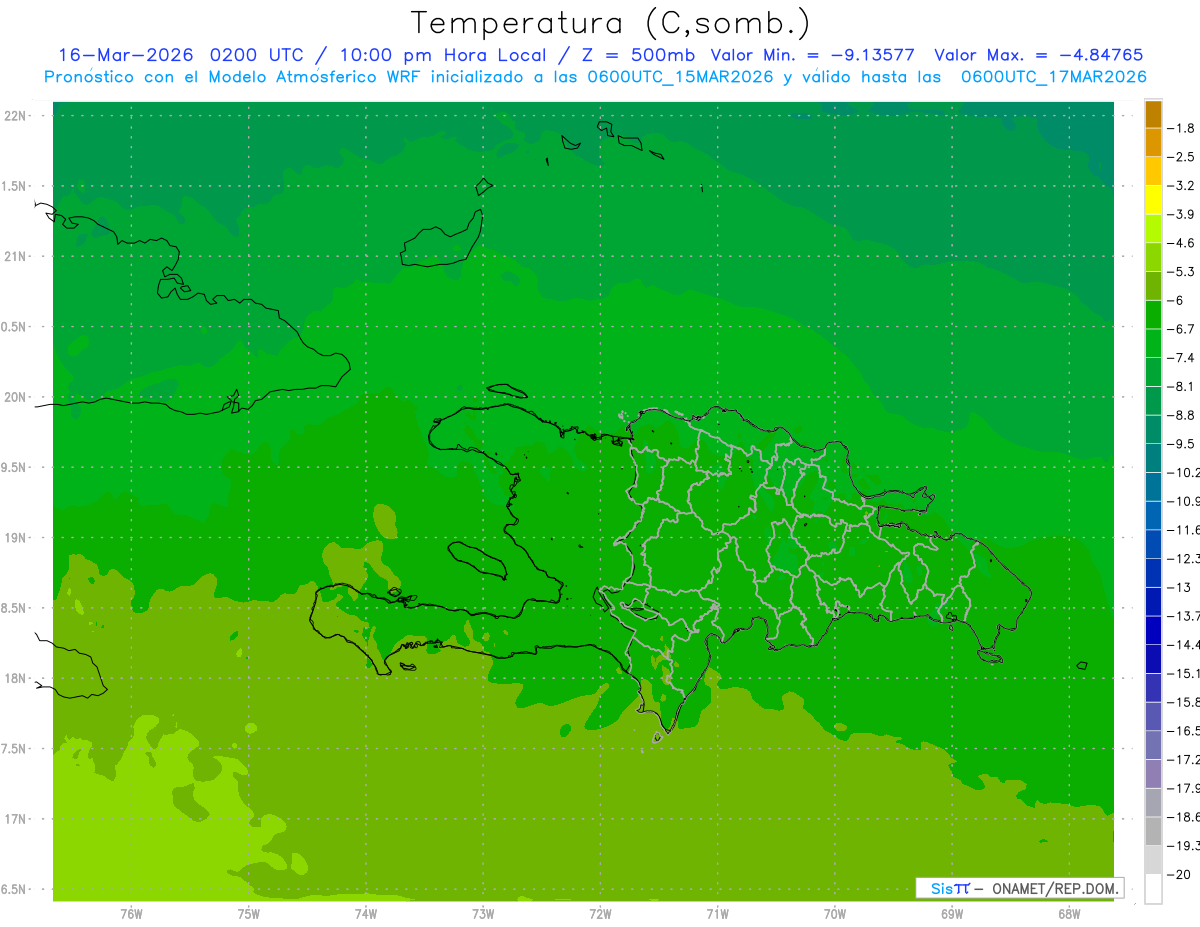The image size is (1200, 927).
Task: Click the 19N latitude axis label
Action: [17, 538]
